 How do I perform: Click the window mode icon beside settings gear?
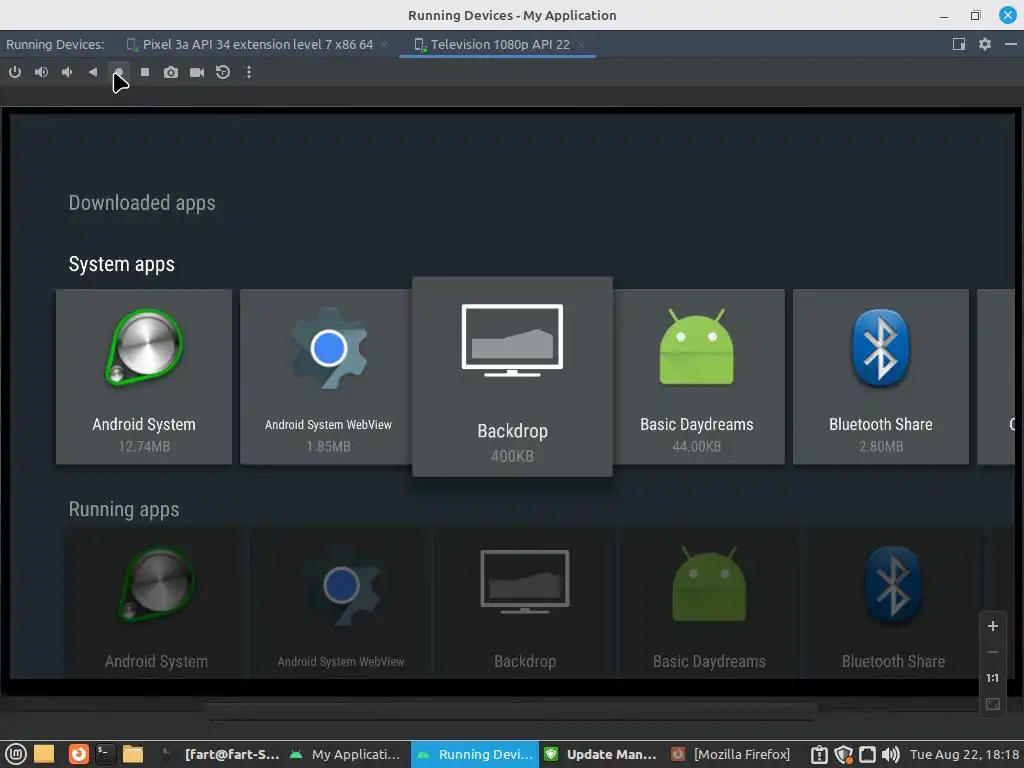[959, 44]
